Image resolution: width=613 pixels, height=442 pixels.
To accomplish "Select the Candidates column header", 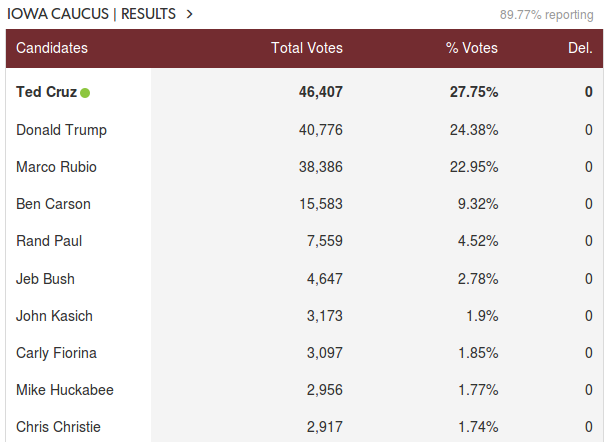I will pyautogui.click(x=52, y=48).
